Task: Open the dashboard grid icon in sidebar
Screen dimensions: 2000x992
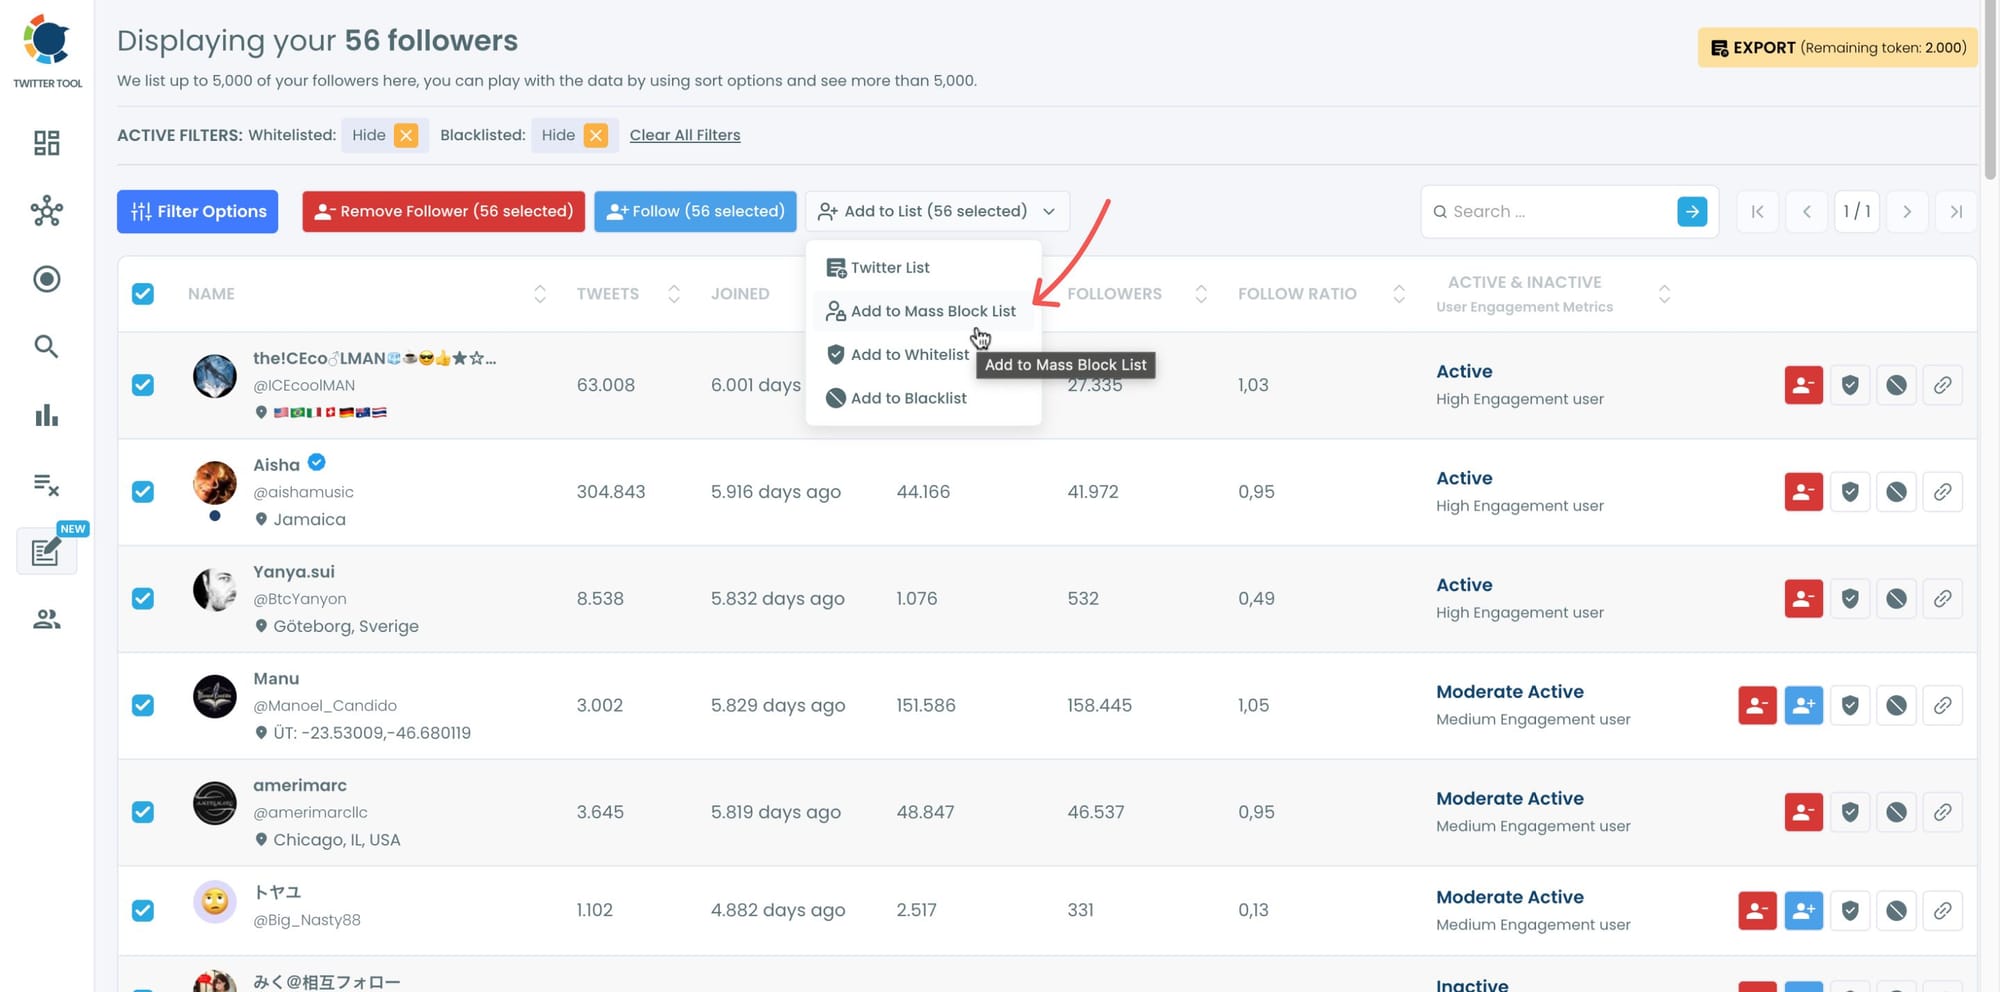Action: click(46, 143)
